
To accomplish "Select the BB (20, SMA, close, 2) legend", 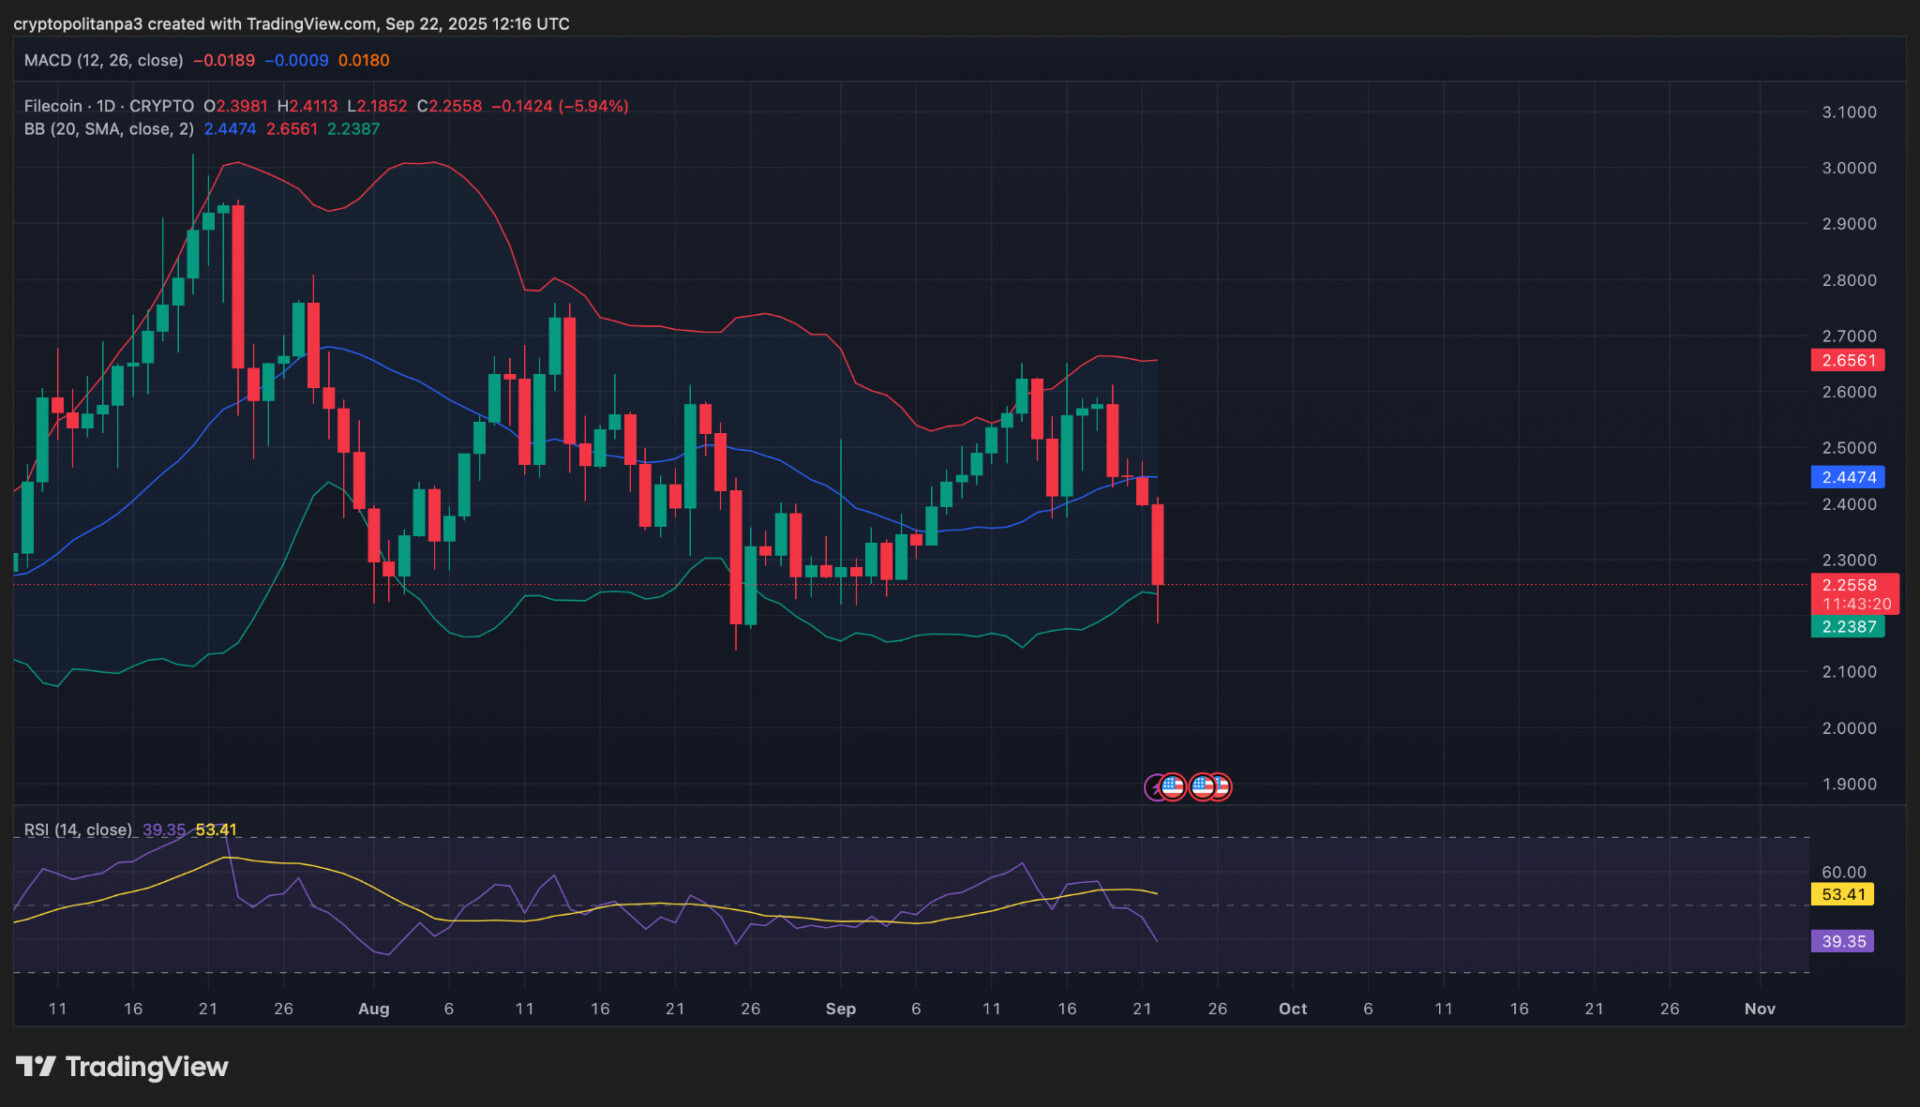I will tap(108, 129).
